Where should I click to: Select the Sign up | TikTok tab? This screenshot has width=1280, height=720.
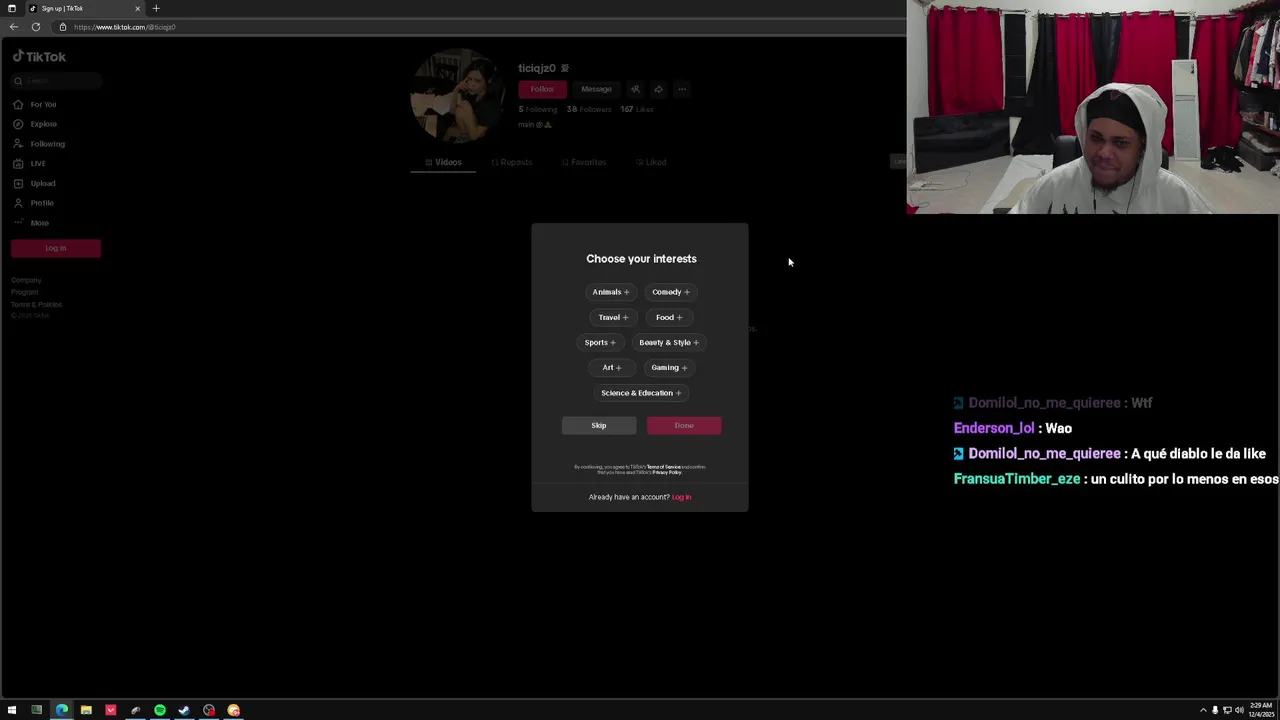84,8
